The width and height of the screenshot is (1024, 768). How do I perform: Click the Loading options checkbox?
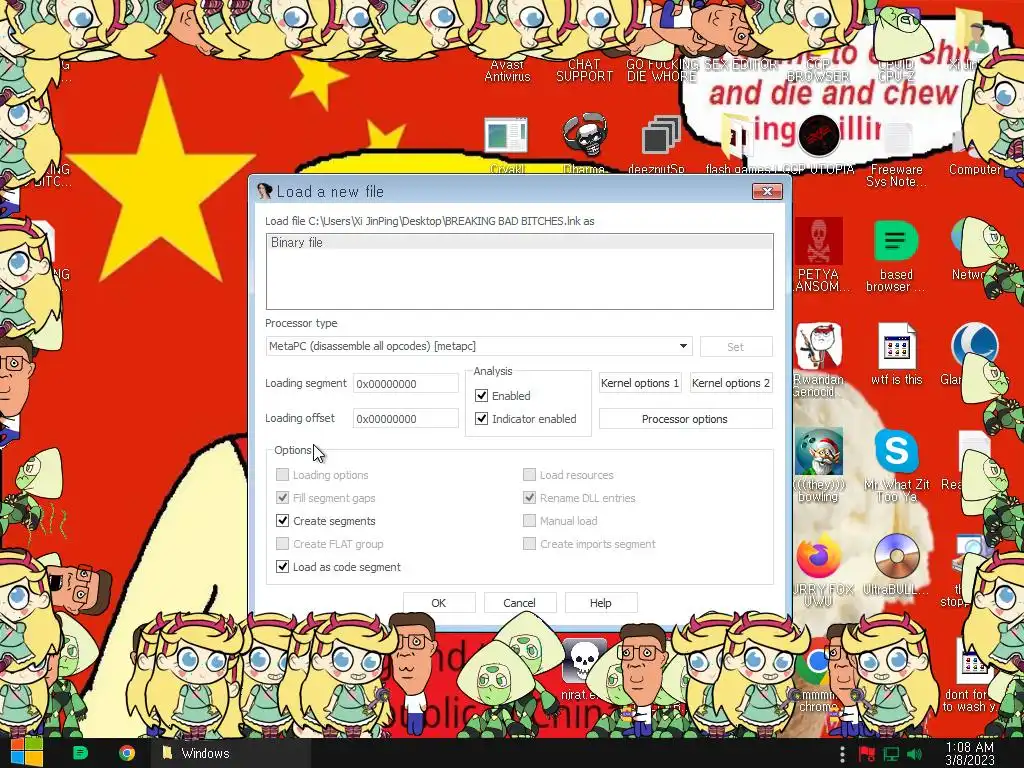pos(282,475)
